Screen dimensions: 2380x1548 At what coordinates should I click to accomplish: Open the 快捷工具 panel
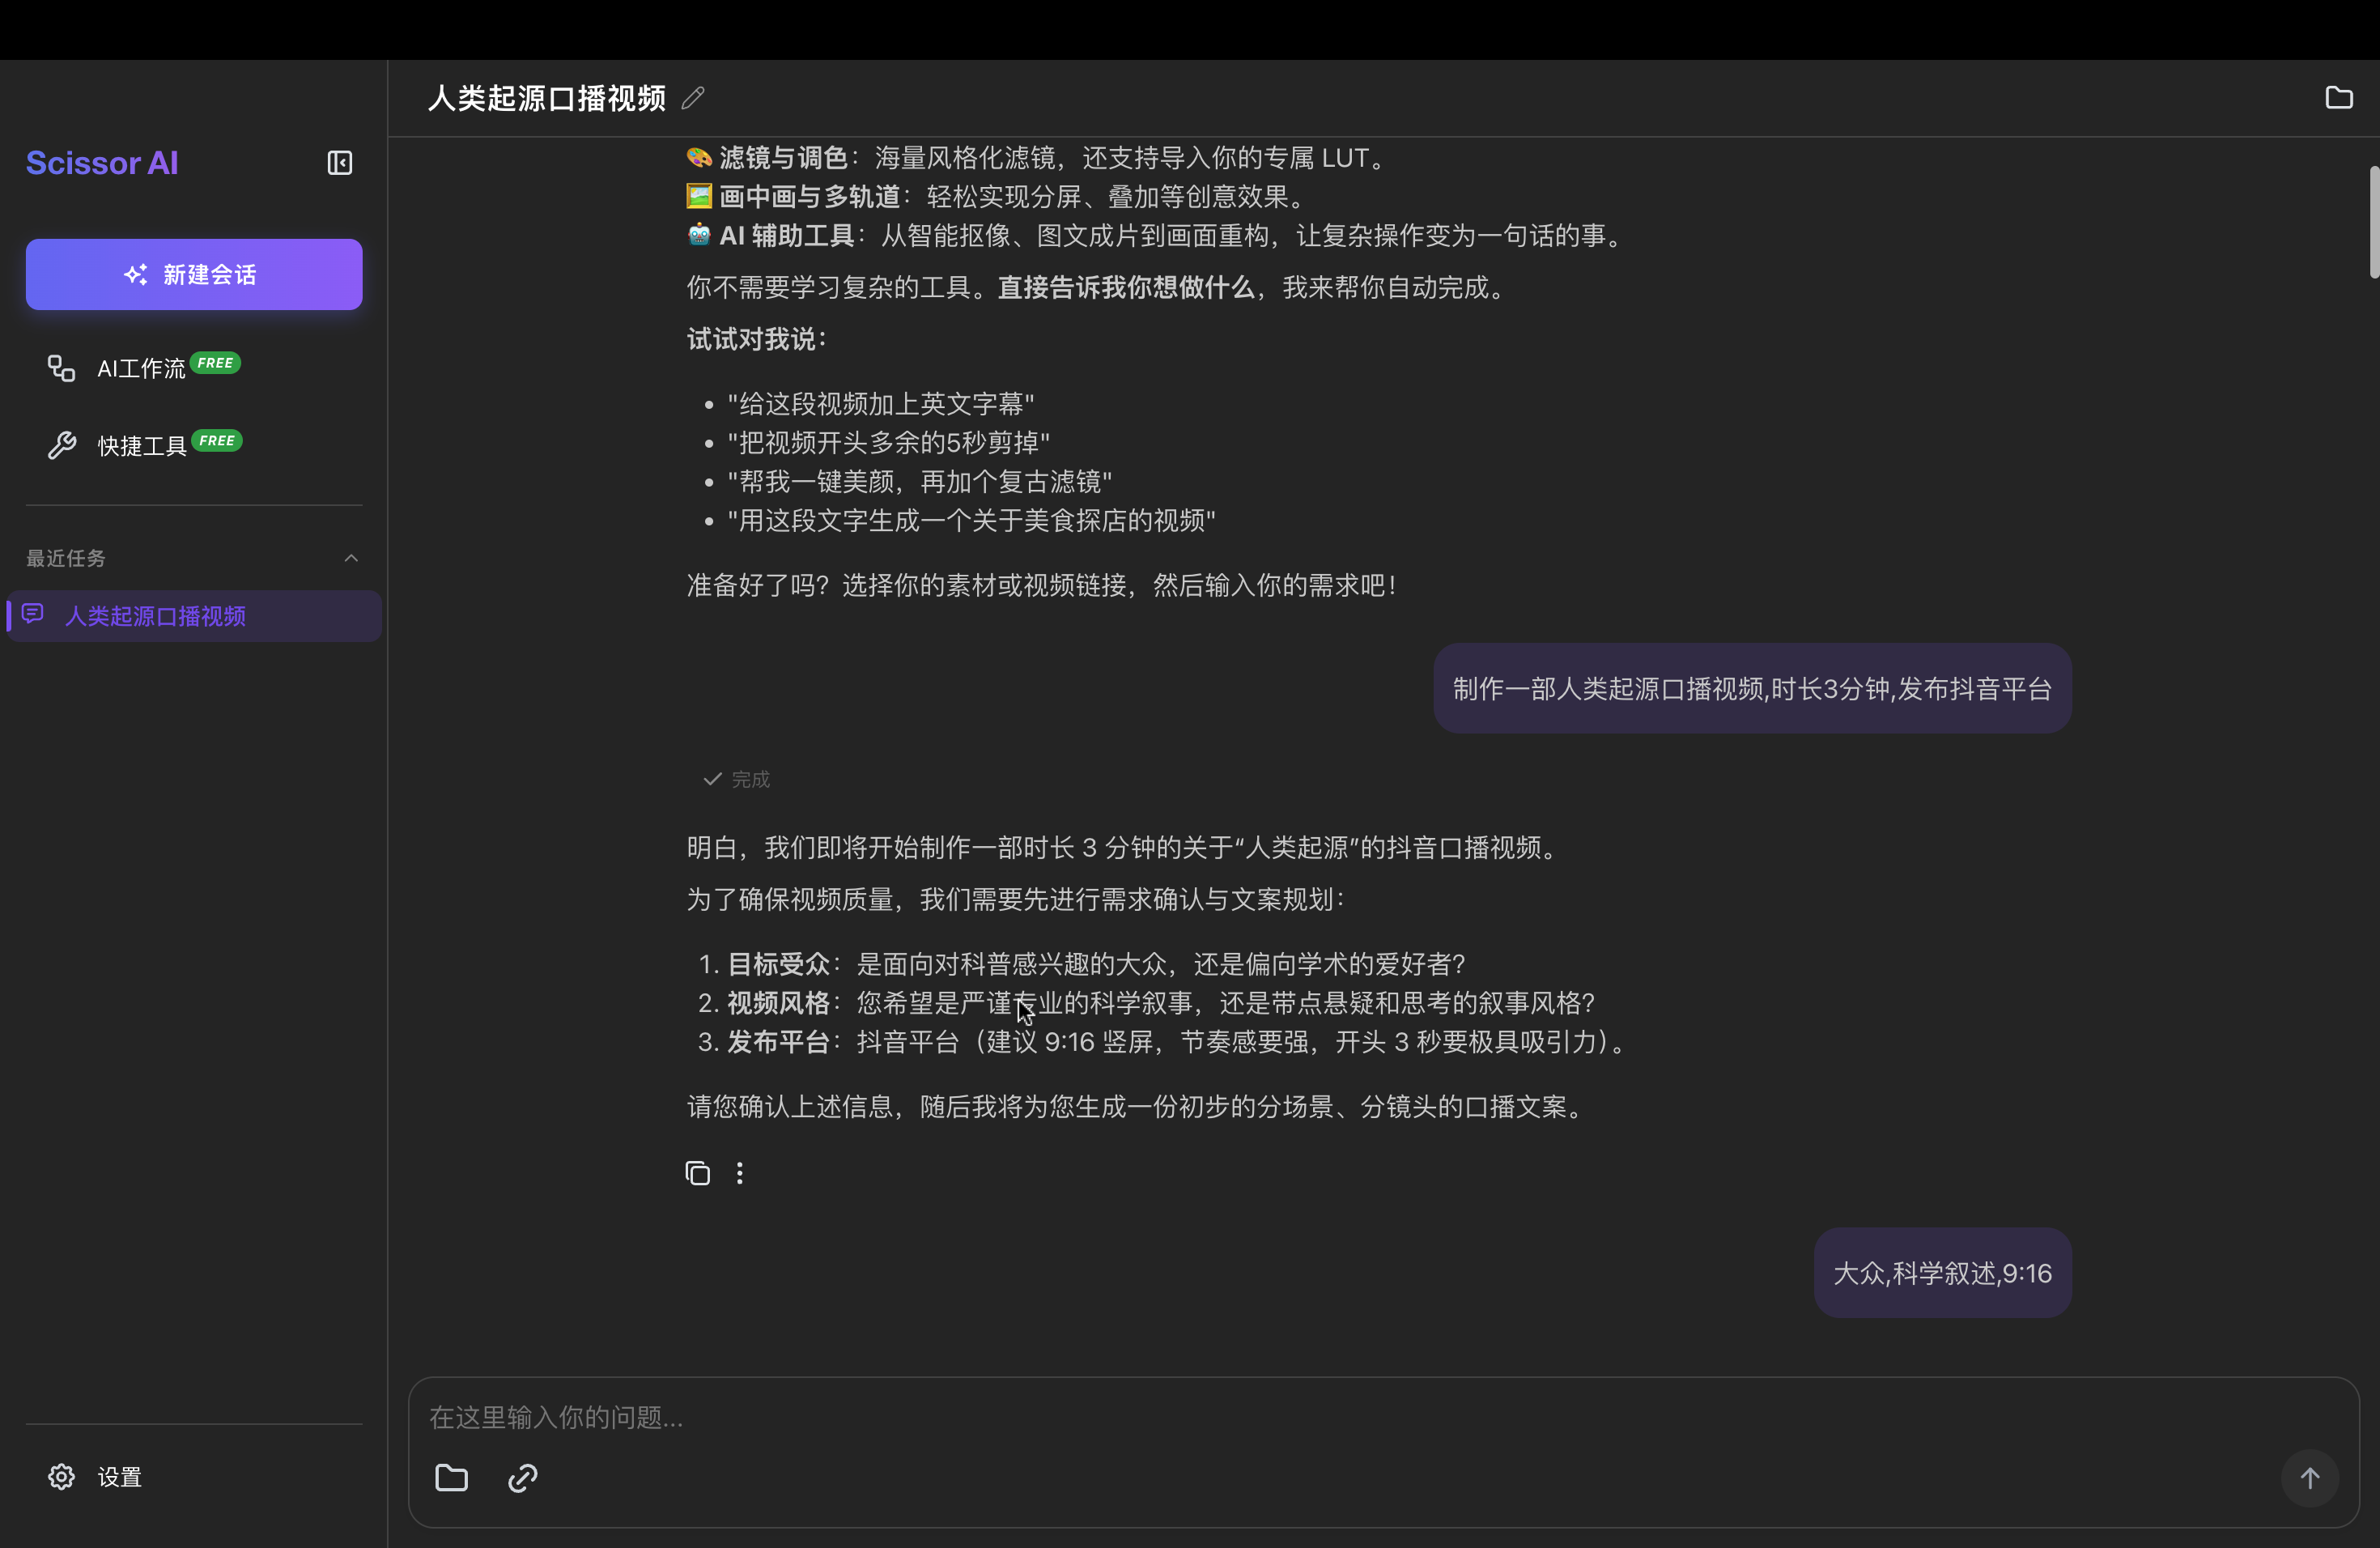(x=141, y=445)
